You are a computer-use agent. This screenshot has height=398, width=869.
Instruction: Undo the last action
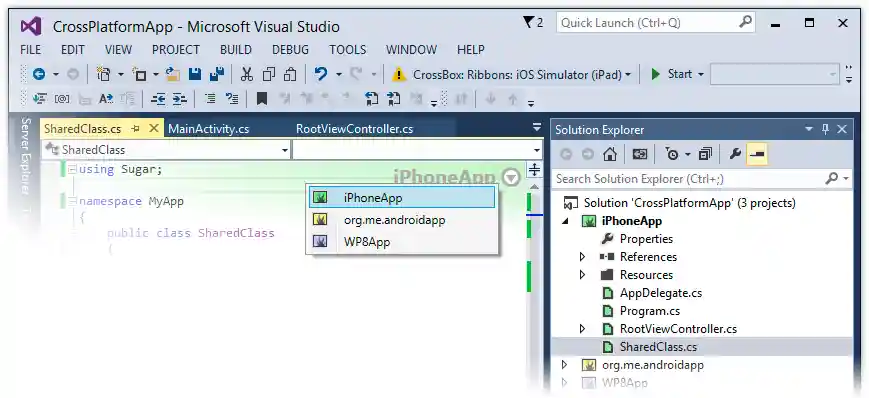(x=321, y=74)
